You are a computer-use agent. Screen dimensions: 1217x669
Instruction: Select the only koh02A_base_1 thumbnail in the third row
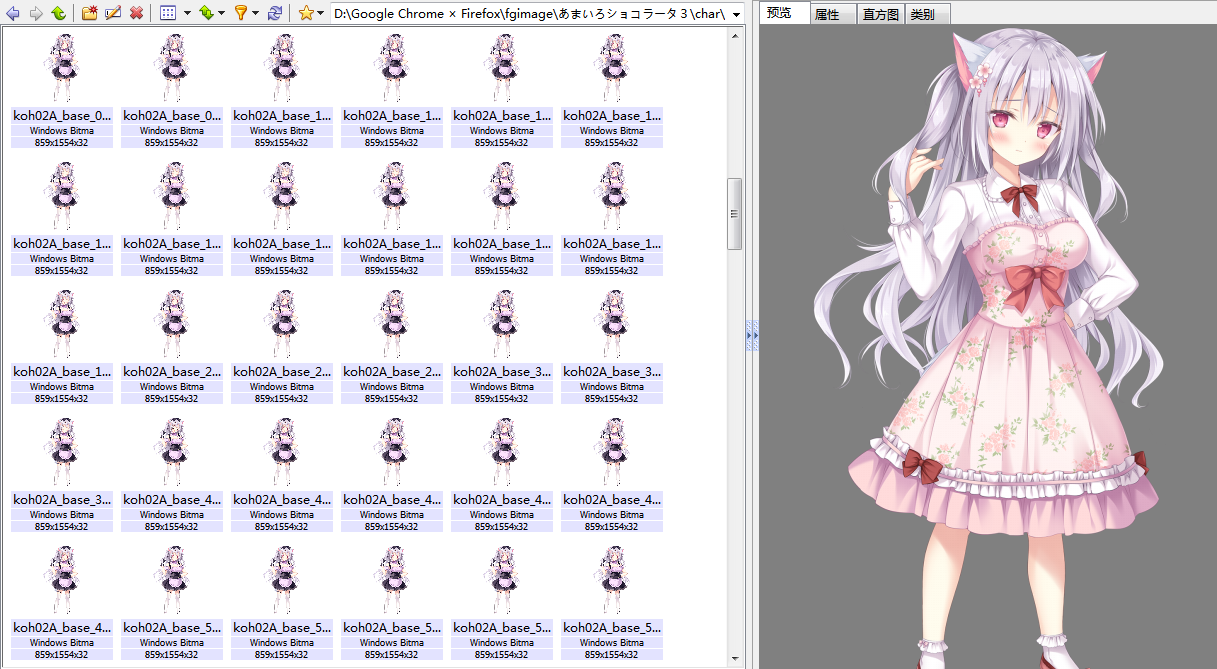(x=62, y=346)
